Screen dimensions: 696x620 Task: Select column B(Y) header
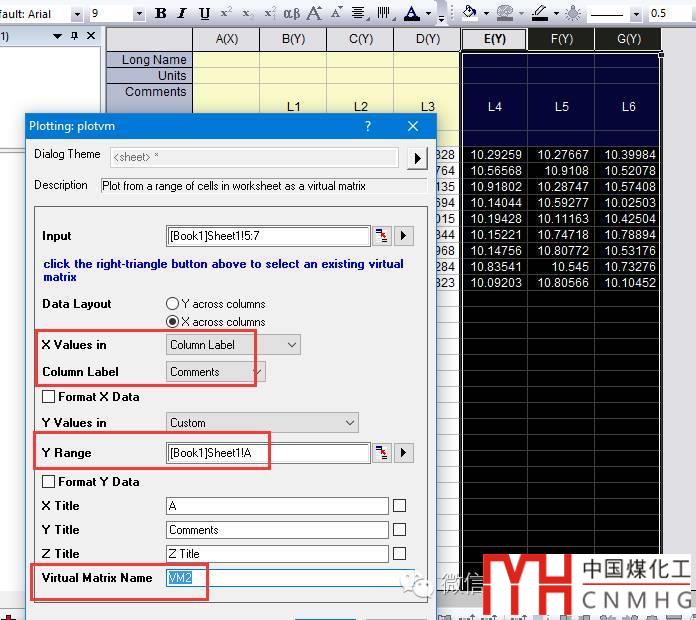pos(293,39)
